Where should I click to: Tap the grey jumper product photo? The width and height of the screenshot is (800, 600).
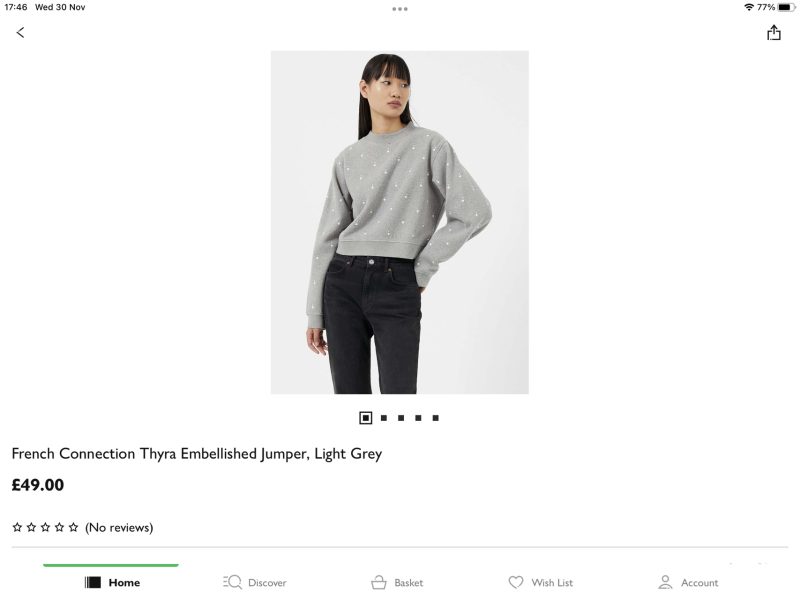tap(399, 222)
